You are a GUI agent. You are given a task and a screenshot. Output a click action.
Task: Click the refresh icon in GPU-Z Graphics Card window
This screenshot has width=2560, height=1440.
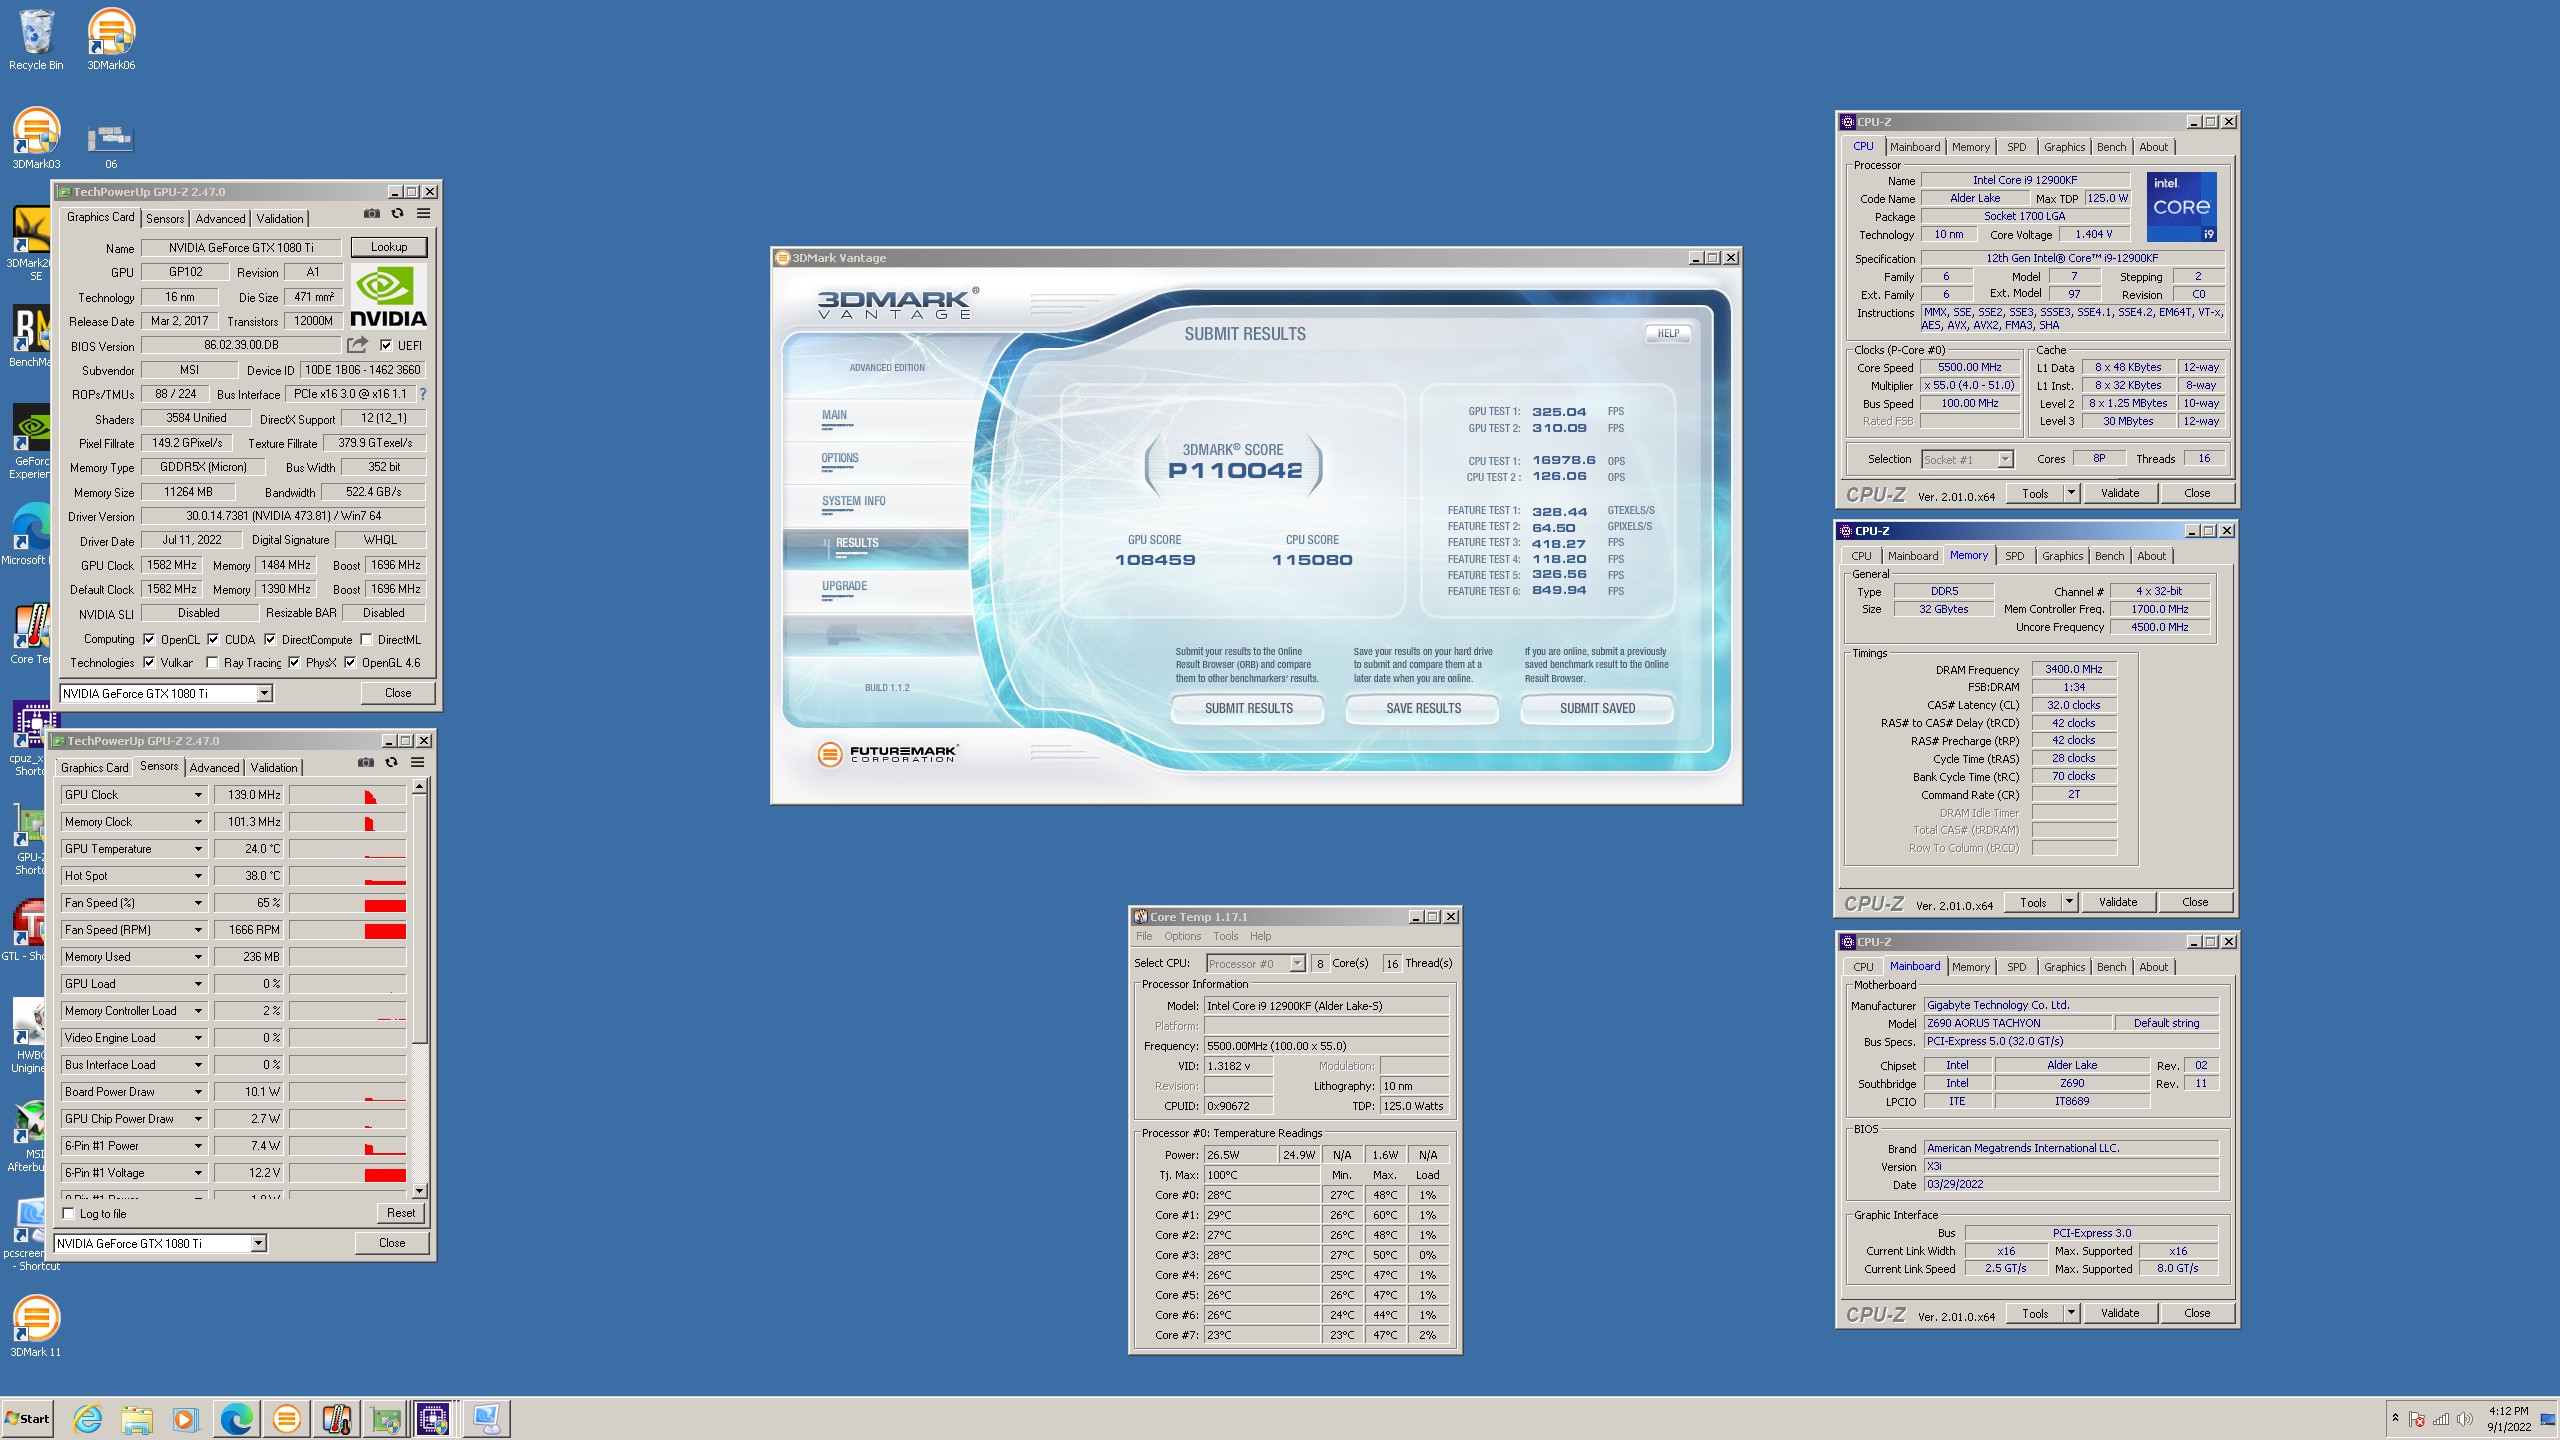pyautogui.click(x=397, y=213)
